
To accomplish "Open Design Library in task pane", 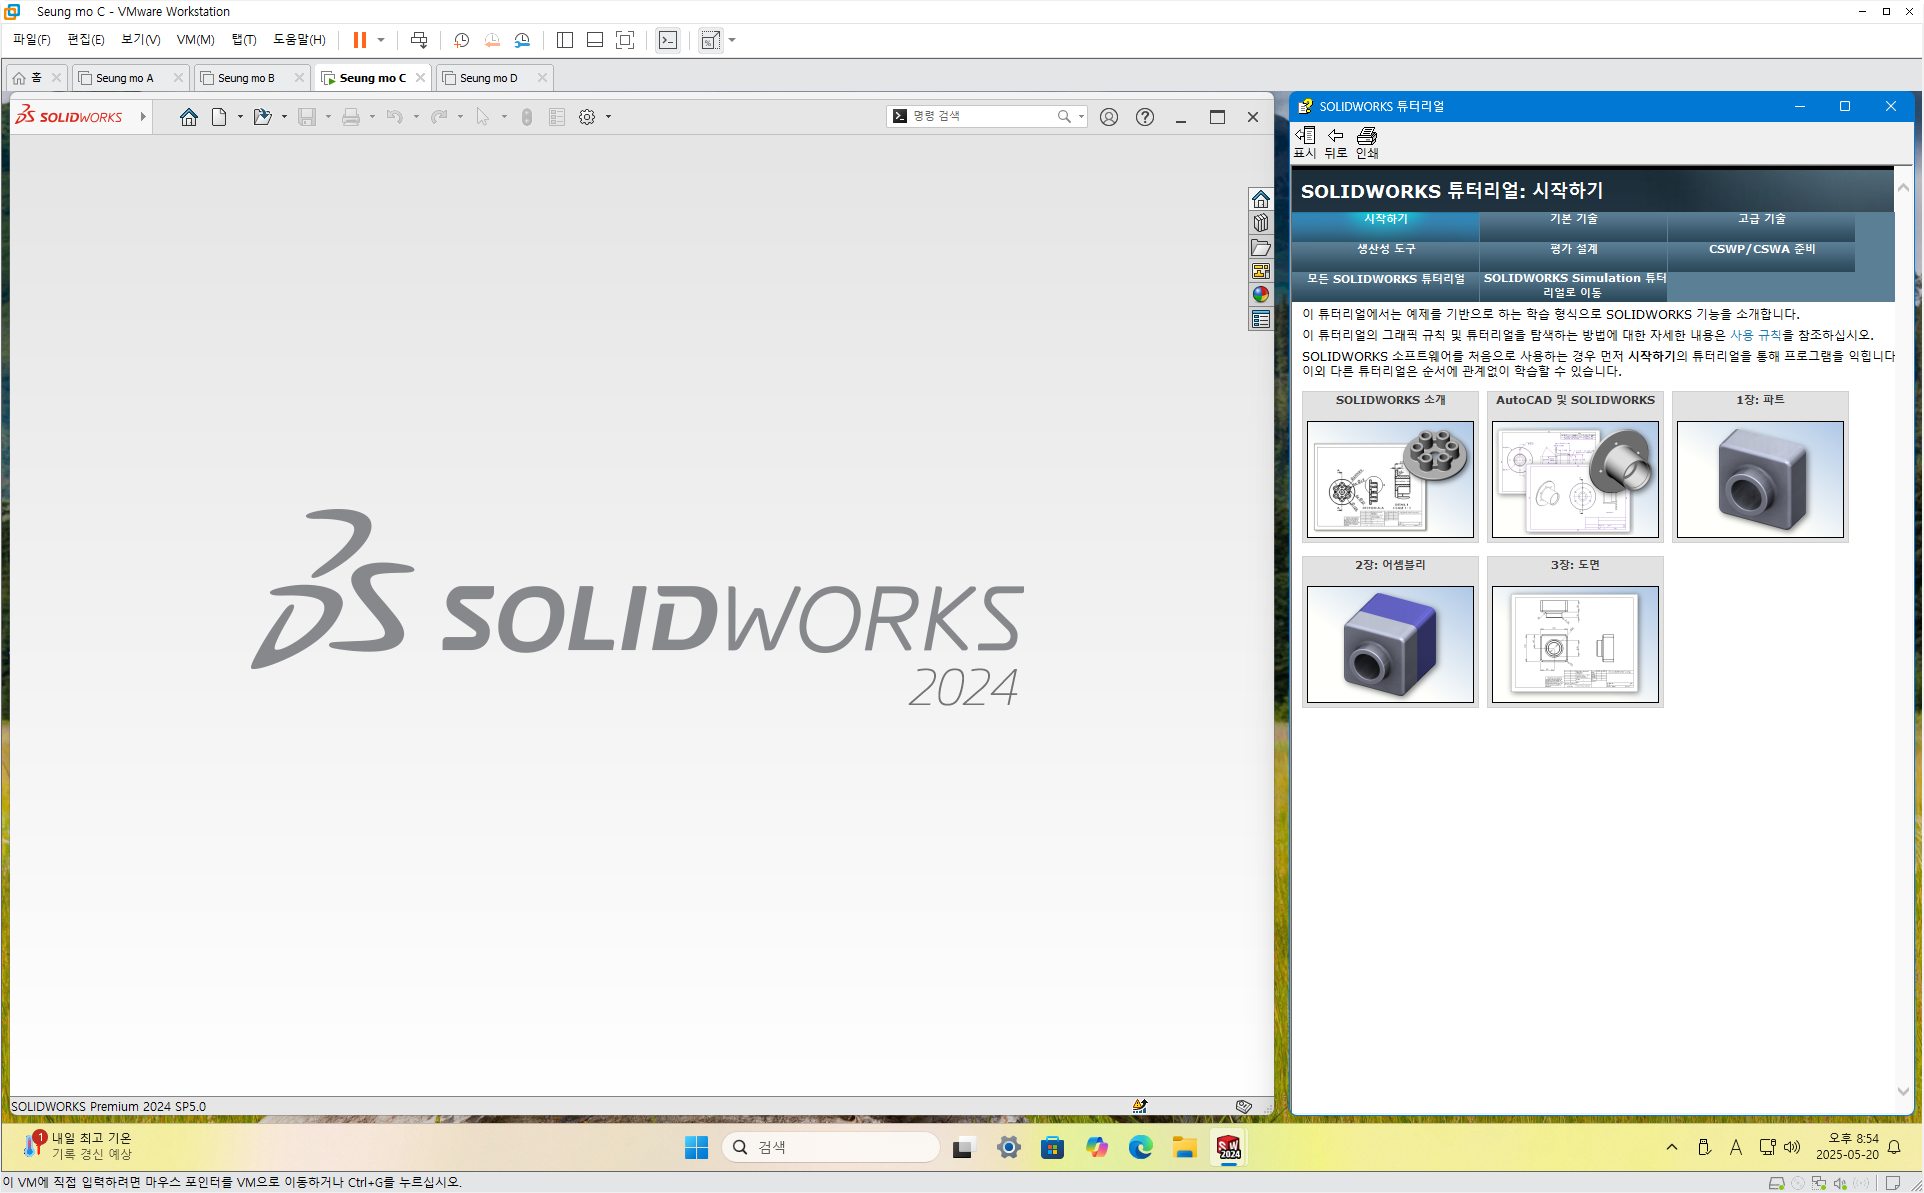I will (1261, 223).
